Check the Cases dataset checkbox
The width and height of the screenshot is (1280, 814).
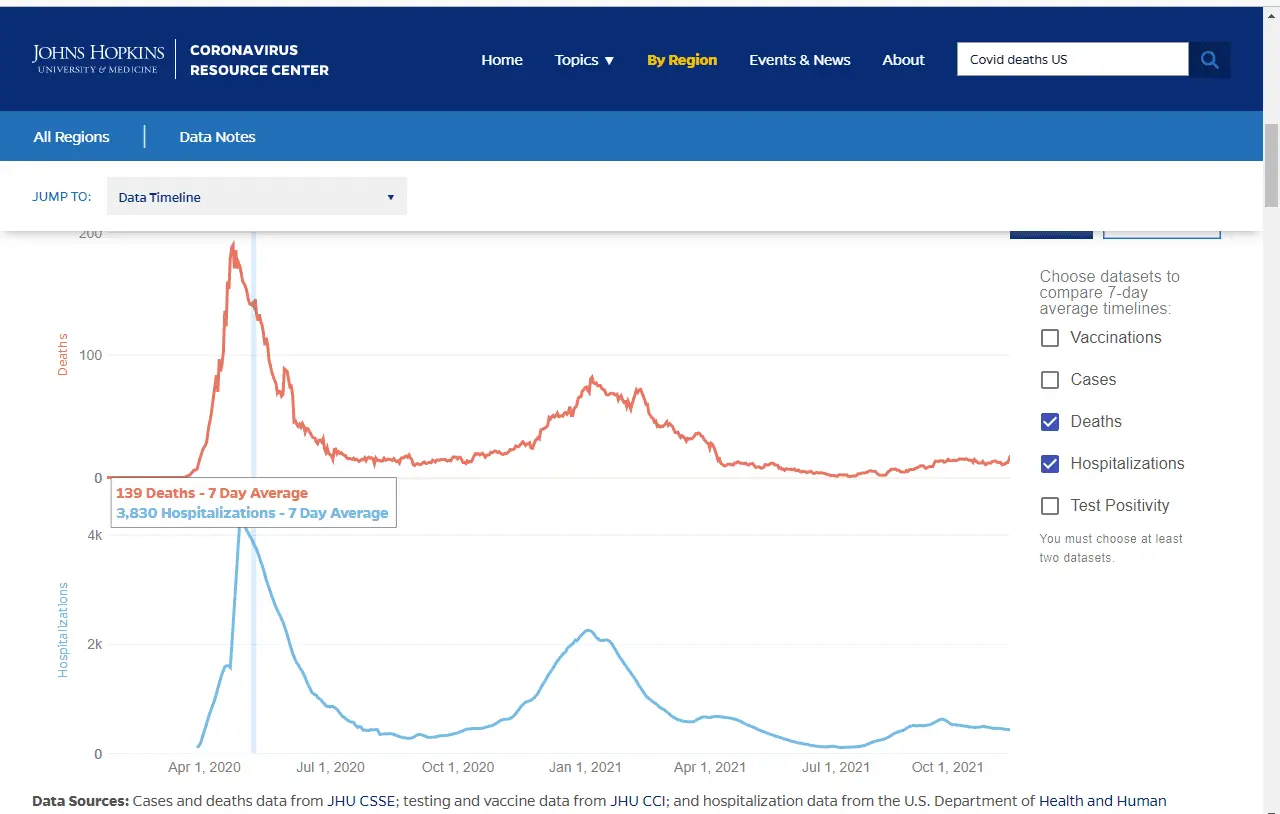pos(1050,380)
